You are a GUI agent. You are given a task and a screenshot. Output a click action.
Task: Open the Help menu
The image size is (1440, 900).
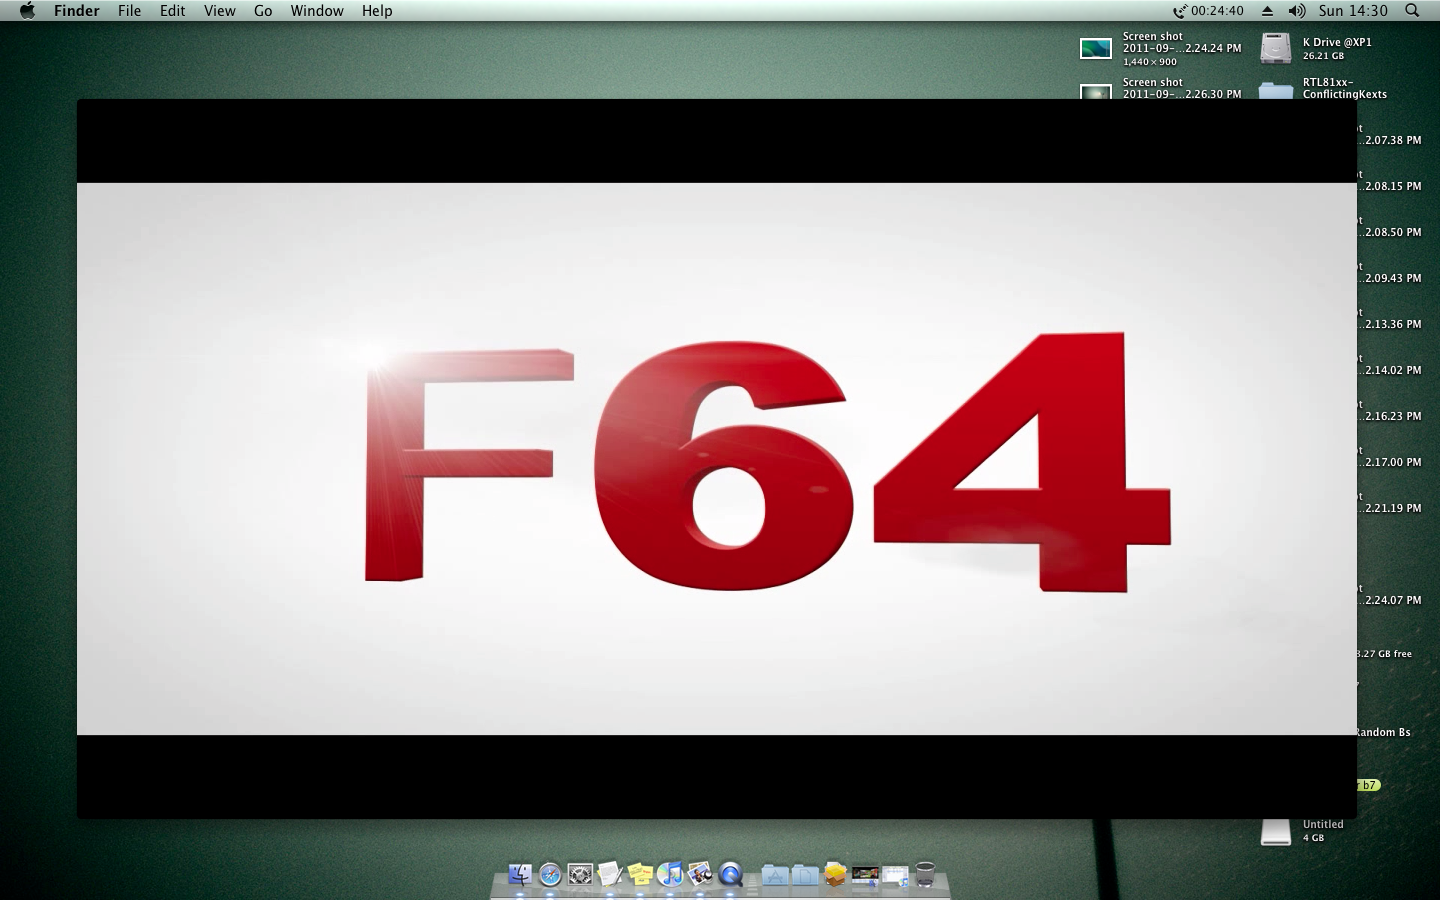(x=377, y=11)
